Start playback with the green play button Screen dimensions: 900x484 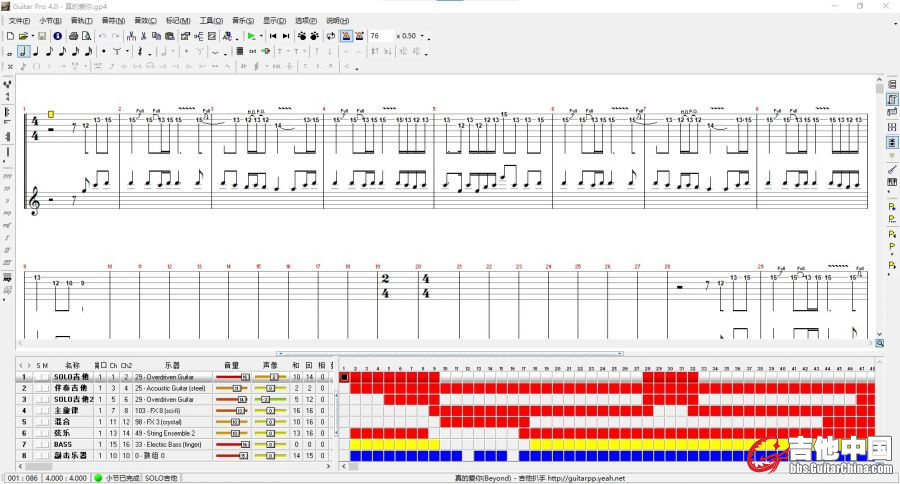pyautogui.click(x=251, y=36)
